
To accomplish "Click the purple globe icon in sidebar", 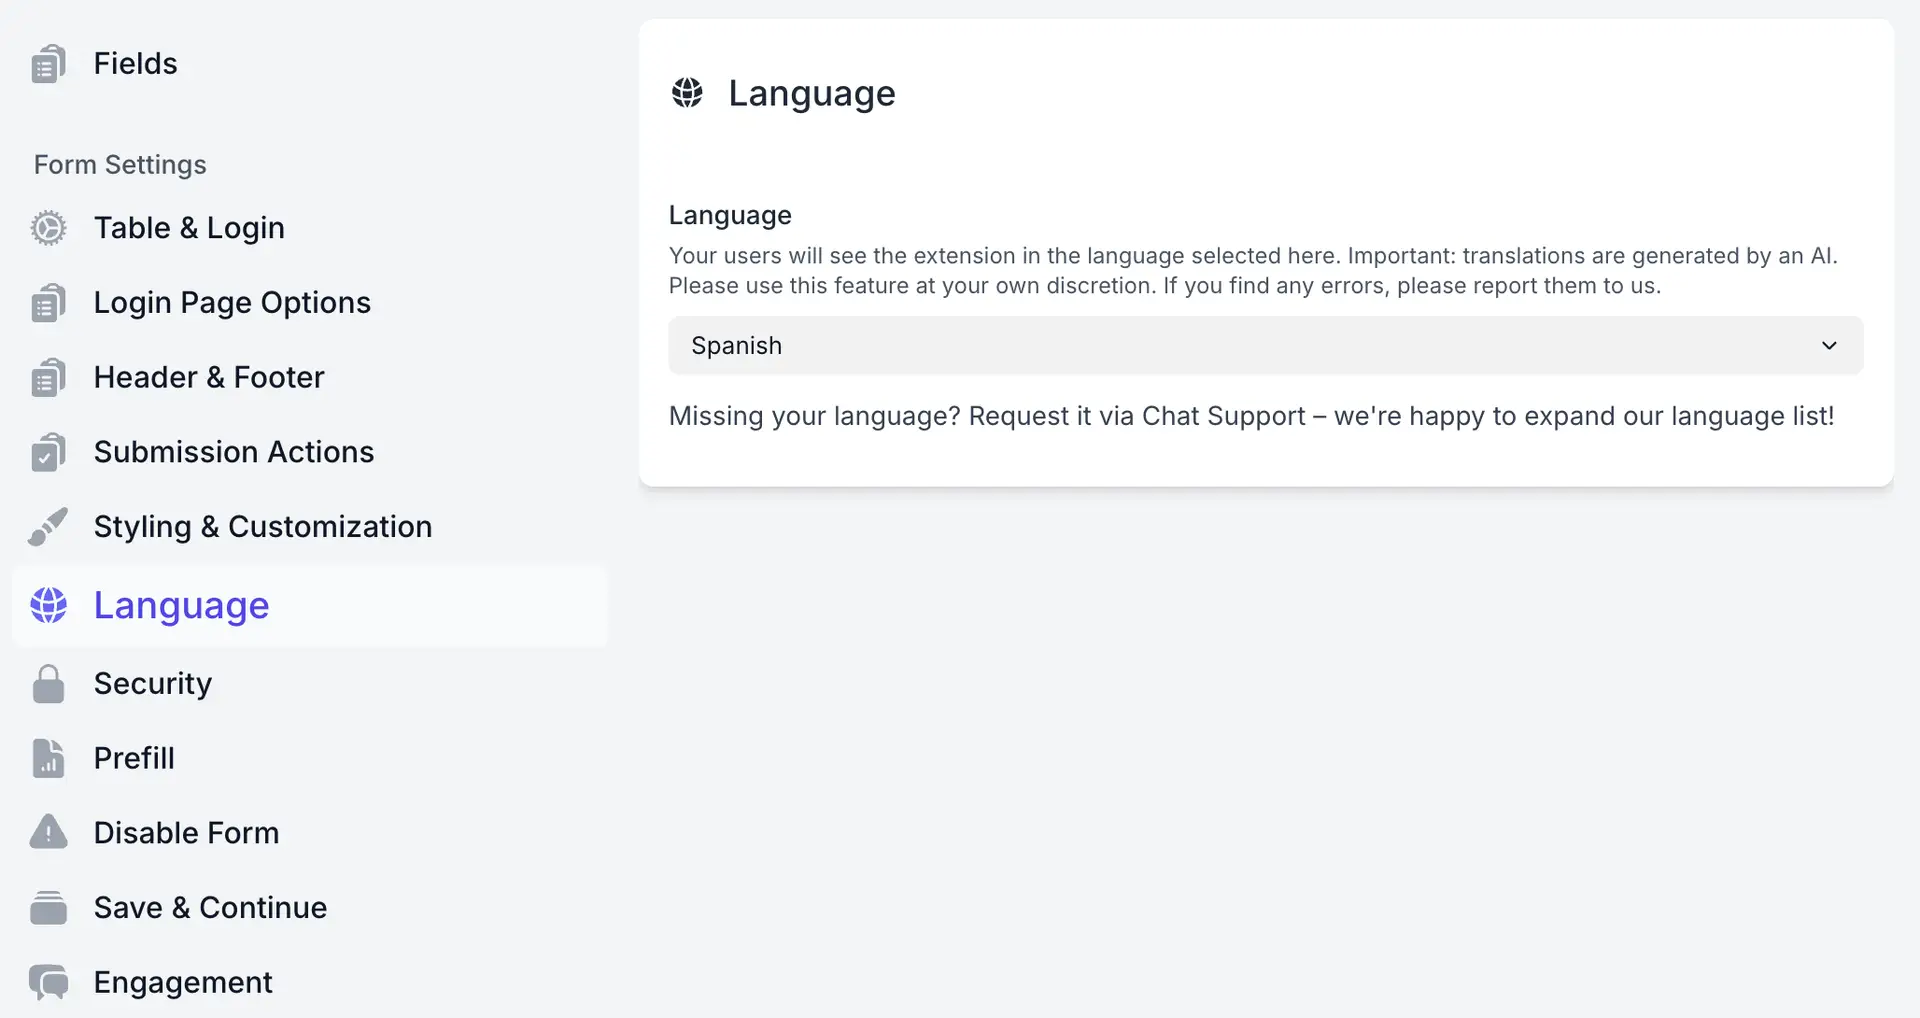I will (x=48, y=605).
